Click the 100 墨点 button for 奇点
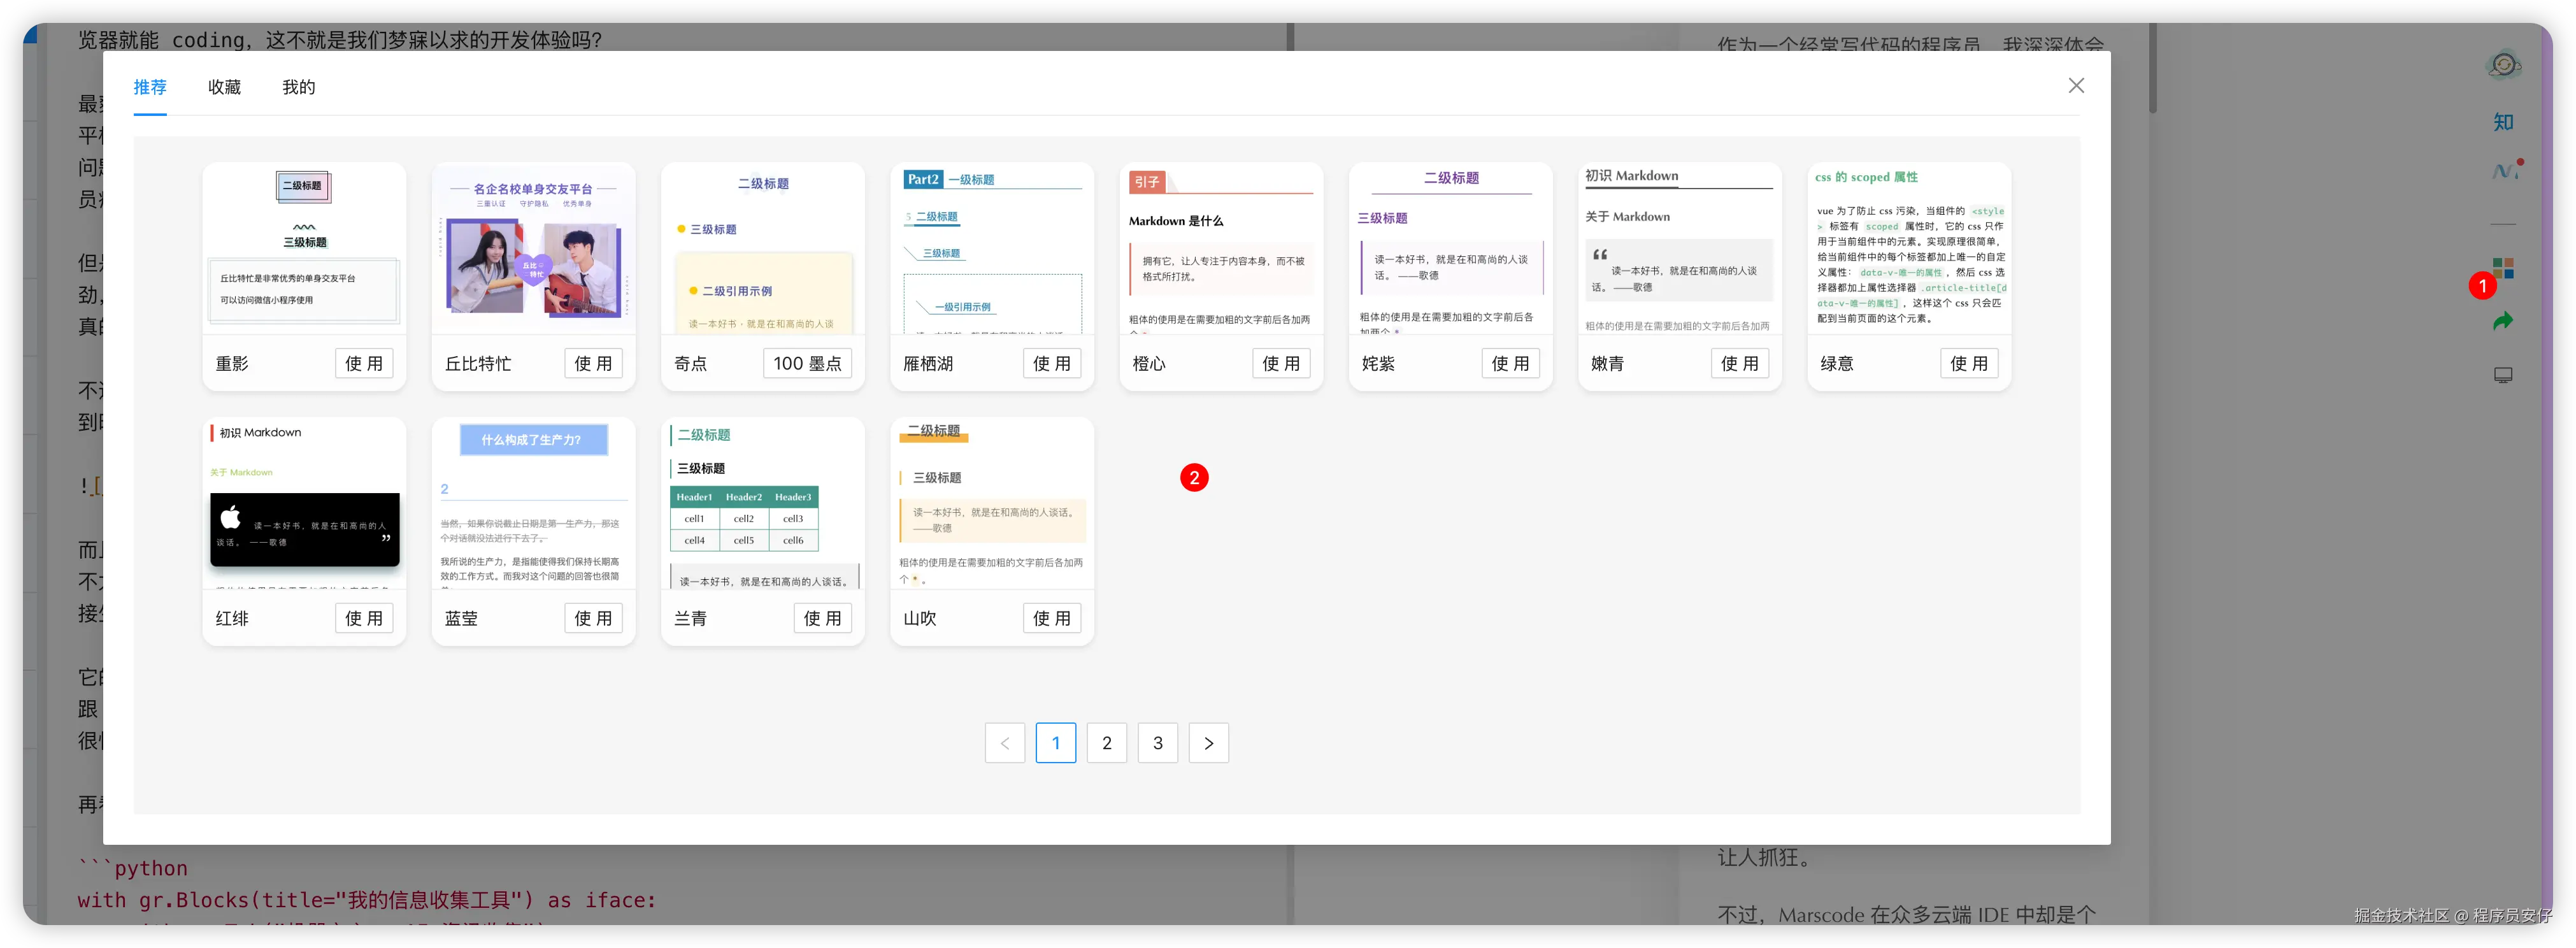The image size is (2576, 948). point(807,363)
